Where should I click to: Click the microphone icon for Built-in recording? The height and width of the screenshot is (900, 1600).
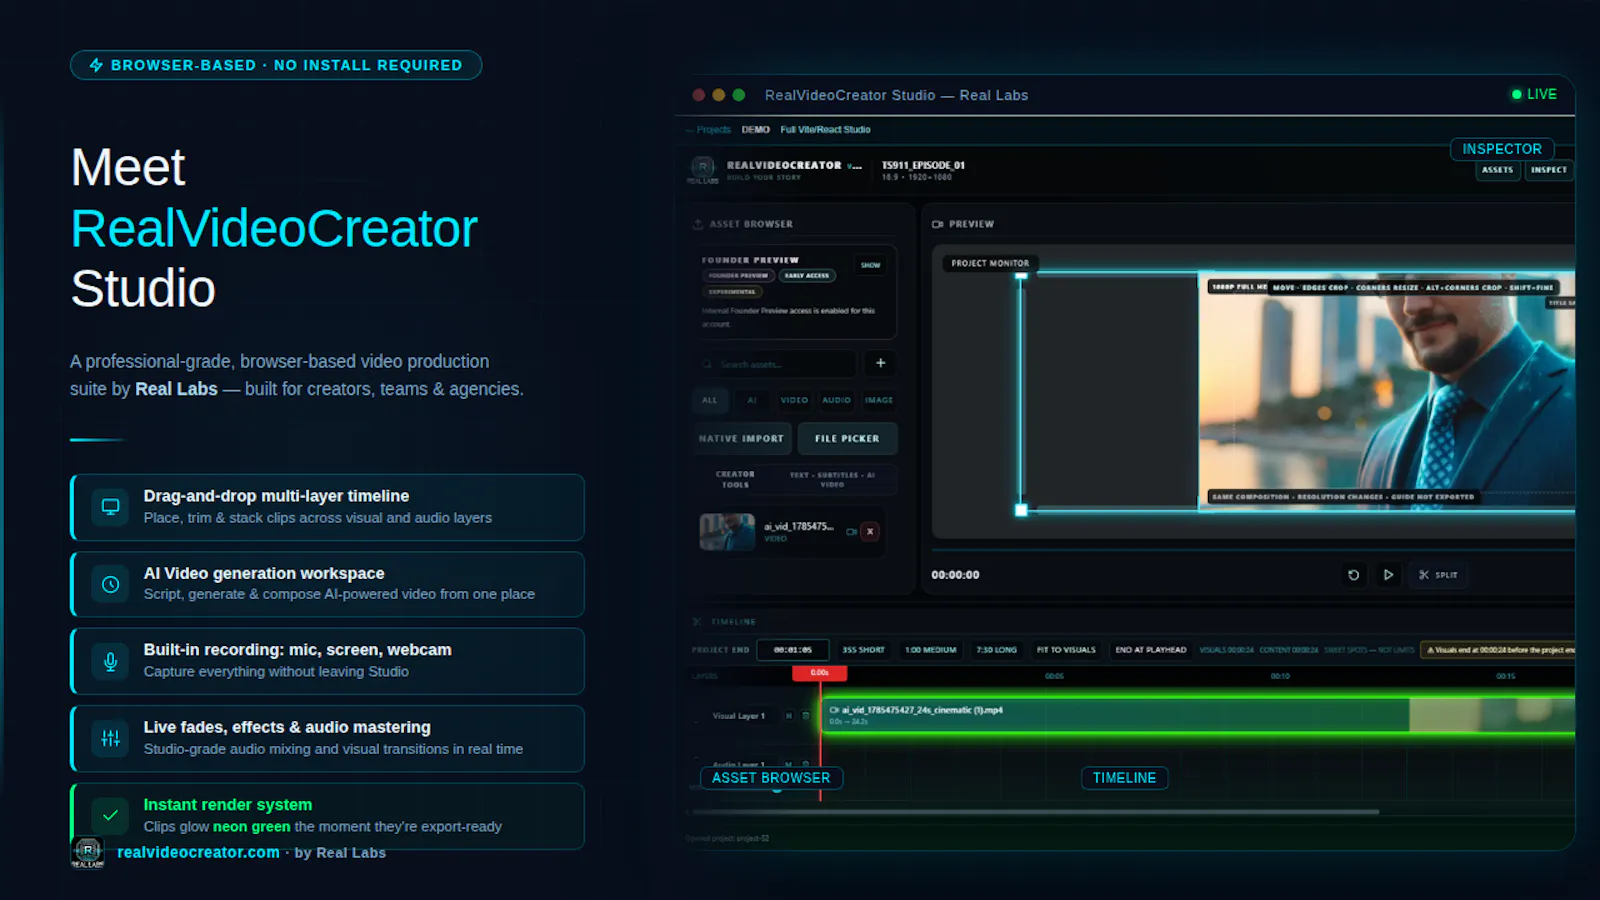tap(111, 661)
